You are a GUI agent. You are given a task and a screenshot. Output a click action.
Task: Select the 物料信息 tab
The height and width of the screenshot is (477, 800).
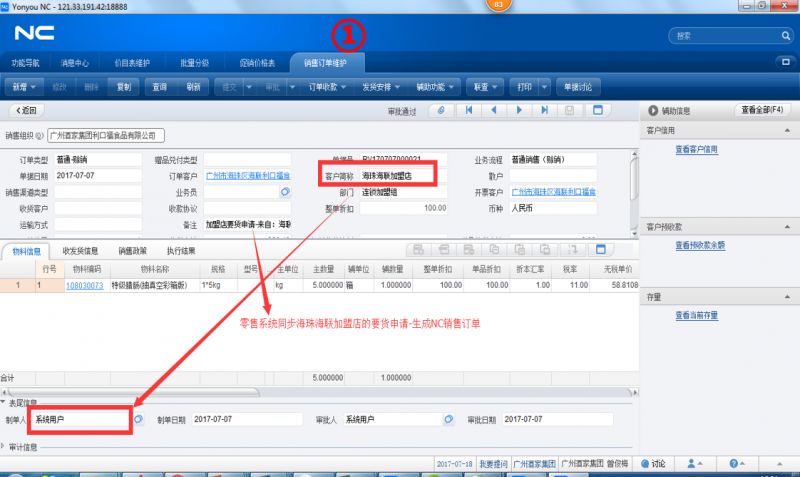point(27,251)
